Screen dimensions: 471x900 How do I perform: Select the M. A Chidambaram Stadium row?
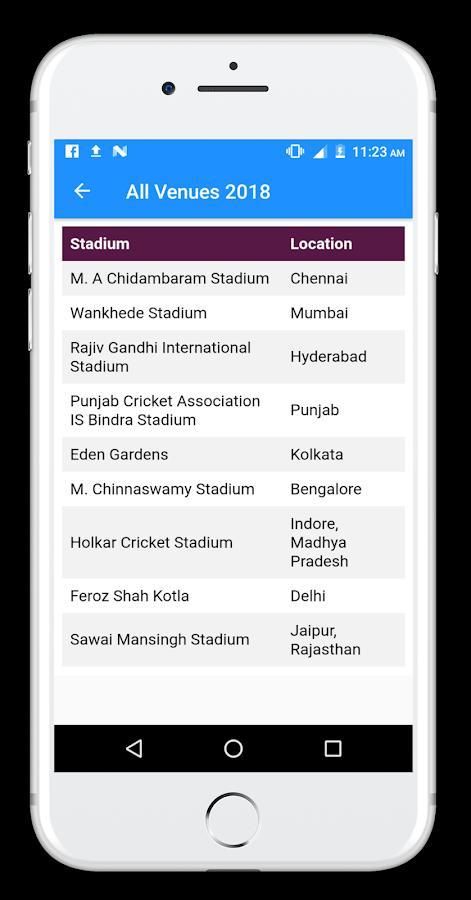point(233,278)
